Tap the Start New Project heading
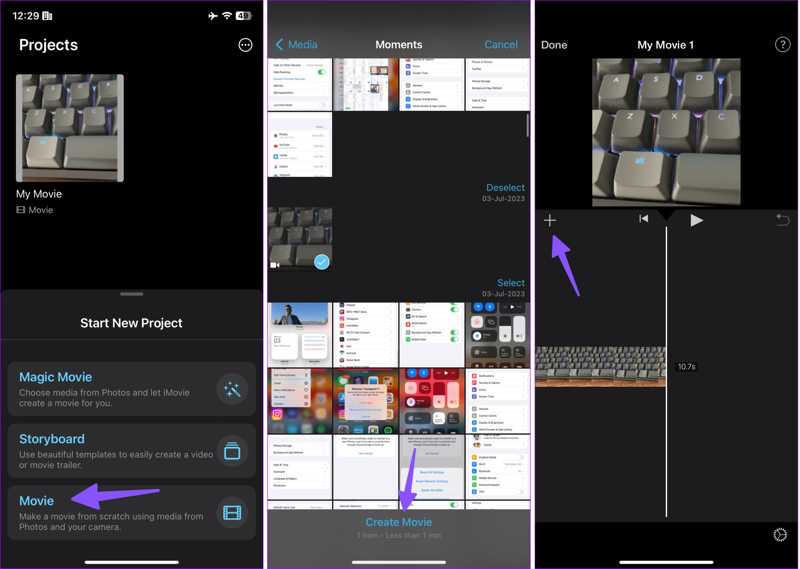The image size is (800, 569). tap(131, 323)
